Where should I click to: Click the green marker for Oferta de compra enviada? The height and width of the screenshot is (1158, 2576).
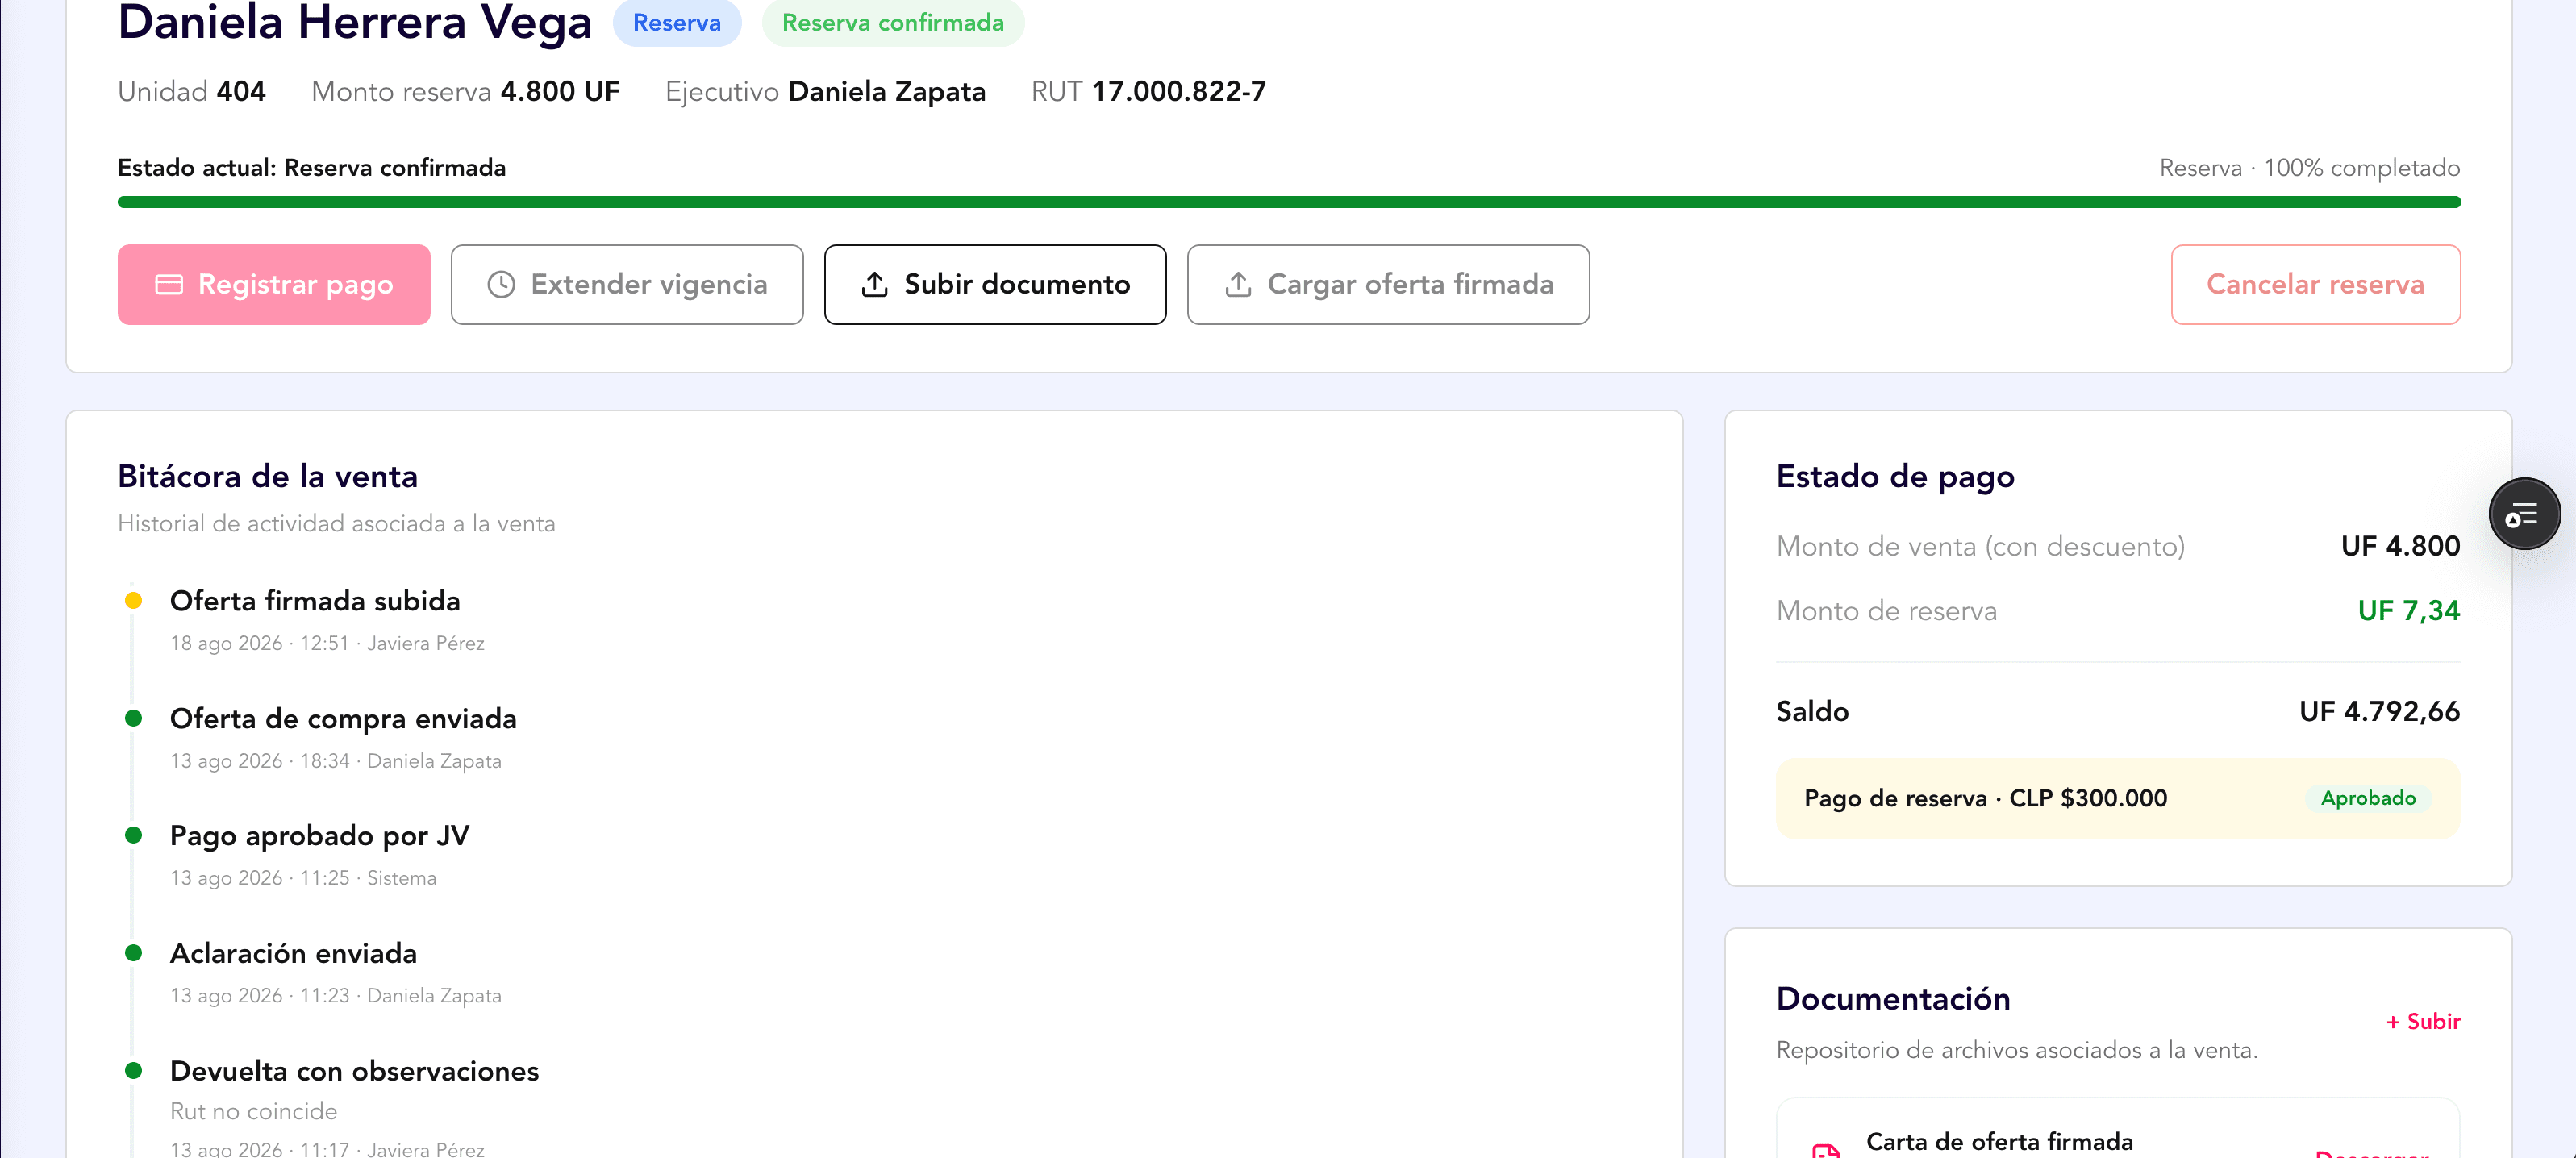click(133, 718)
